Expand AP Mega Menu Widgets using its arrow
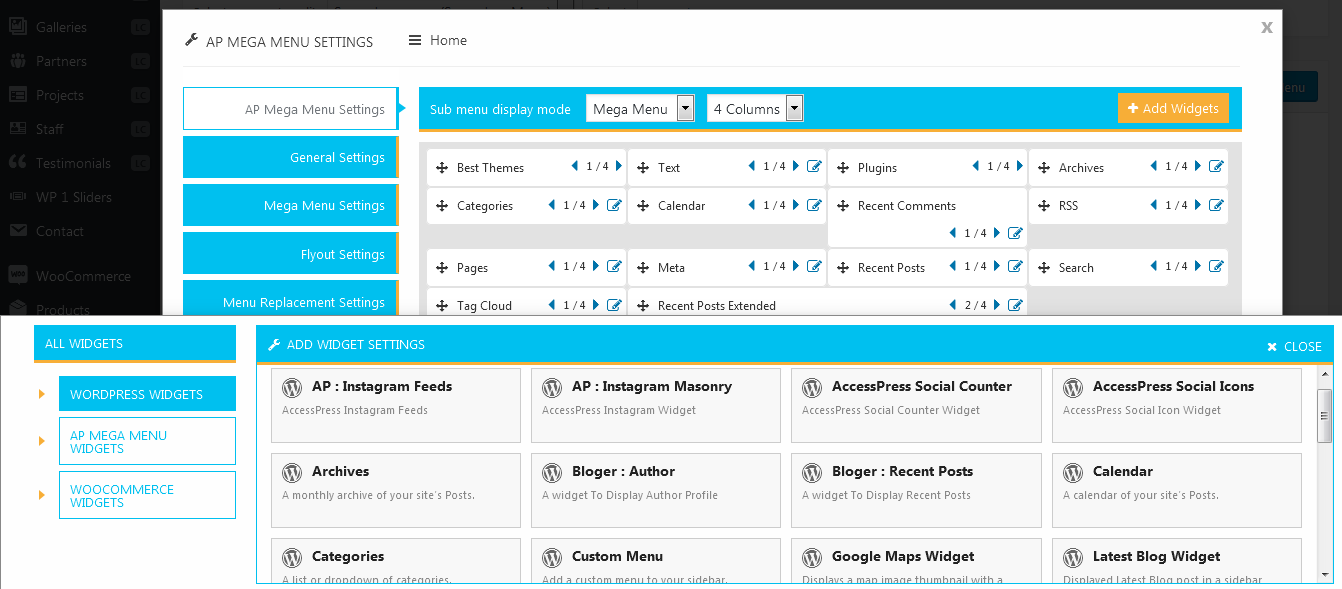Image resolution: width=1342 pixels, height=589 pixels. point(42,441)
